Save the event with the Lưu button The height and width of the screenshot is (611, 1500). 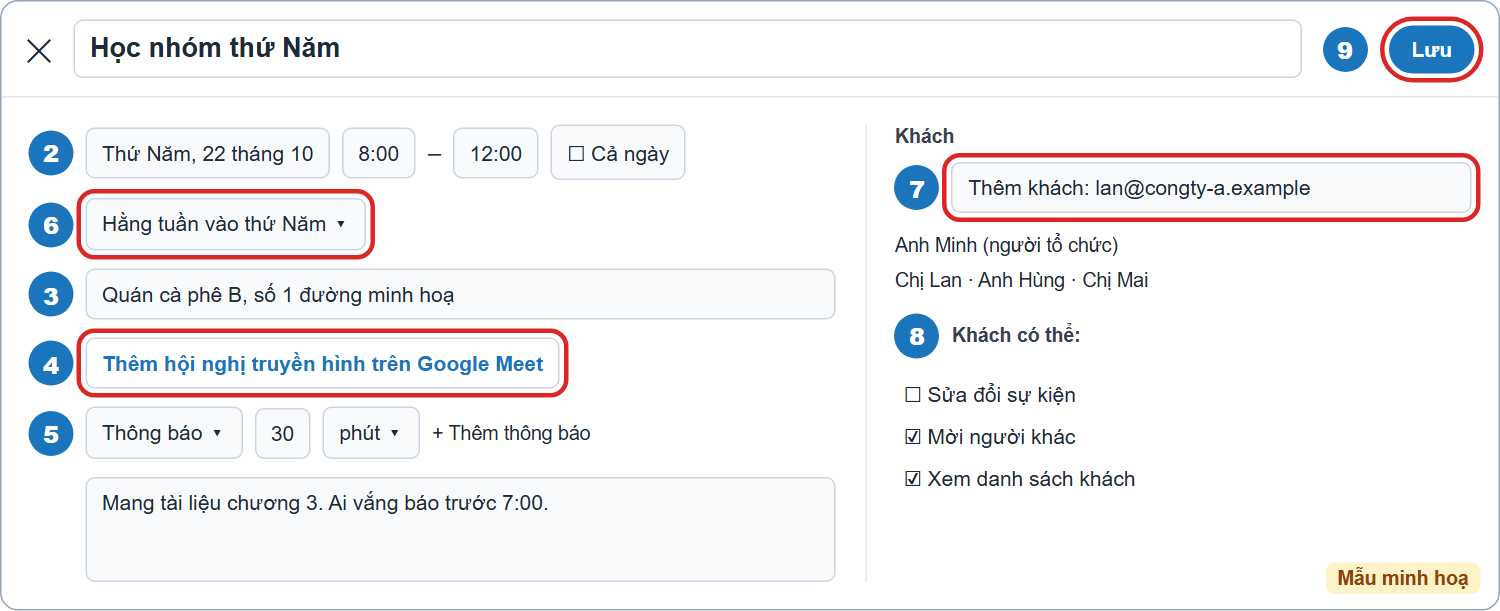click(1431, 50)
